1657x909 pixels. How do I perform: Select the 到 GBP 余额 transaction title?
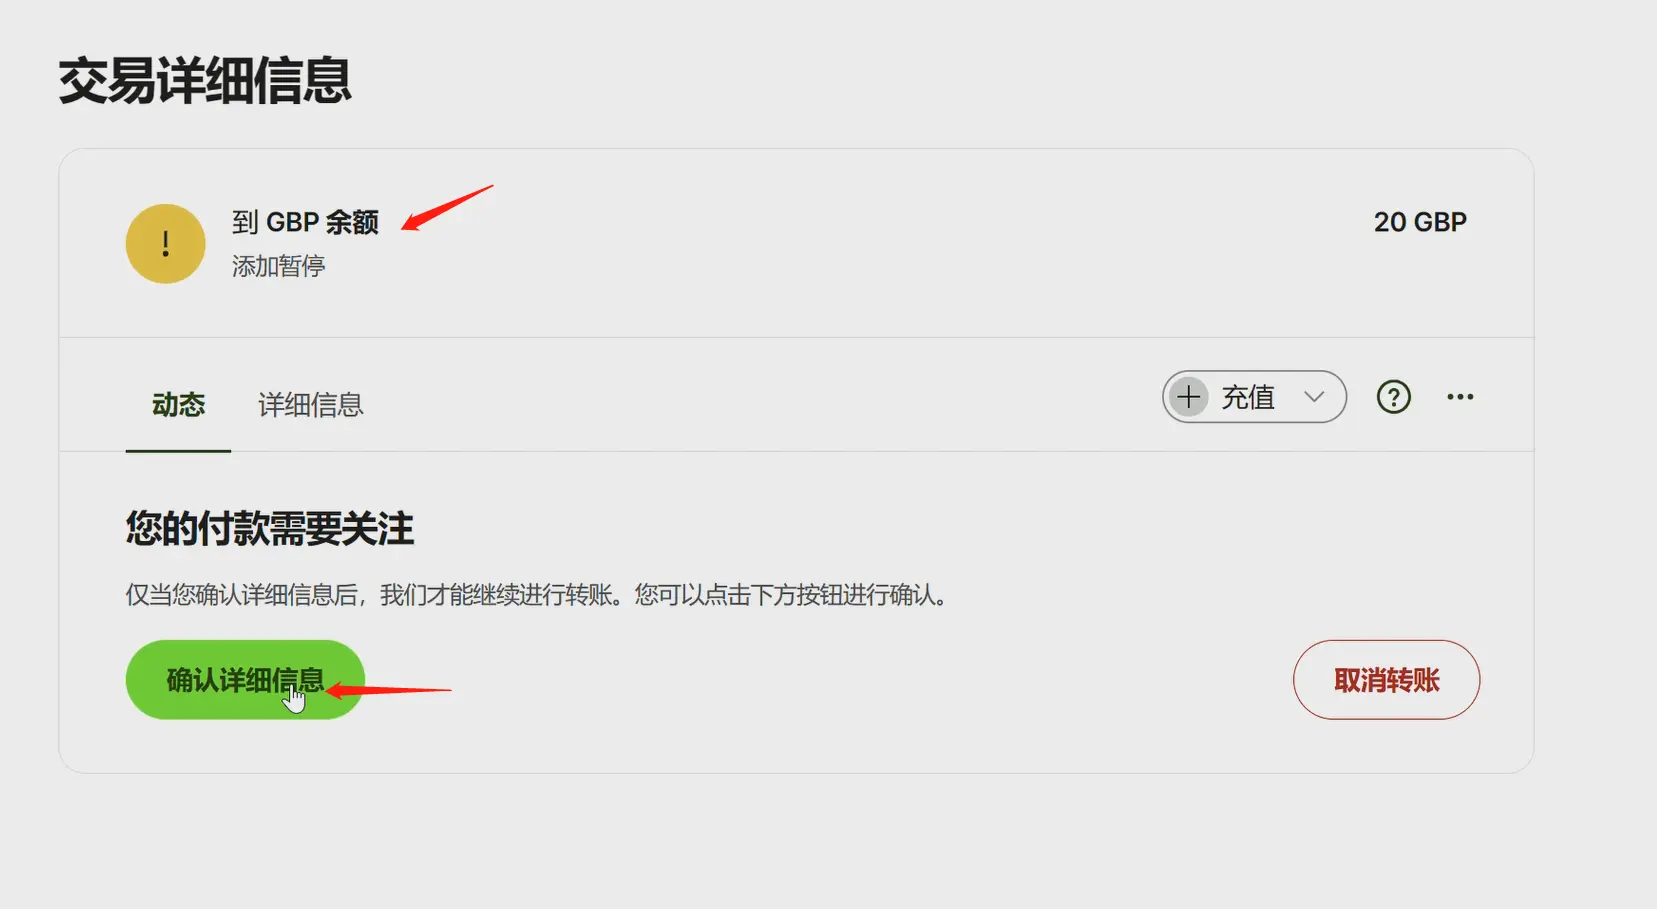tap(305, 222)
